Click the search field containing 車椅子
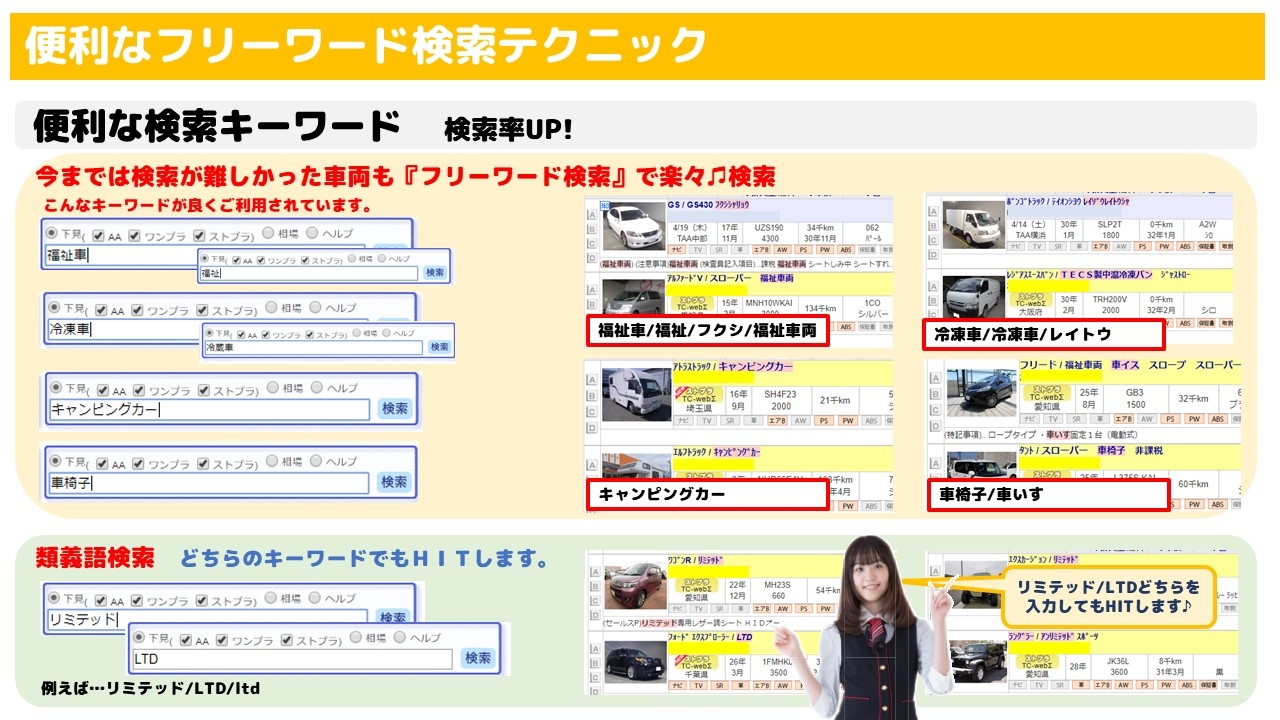Image resolution: width=1280 pixels, height=720 pixels. pyautogui.click(x=210, y=483)
